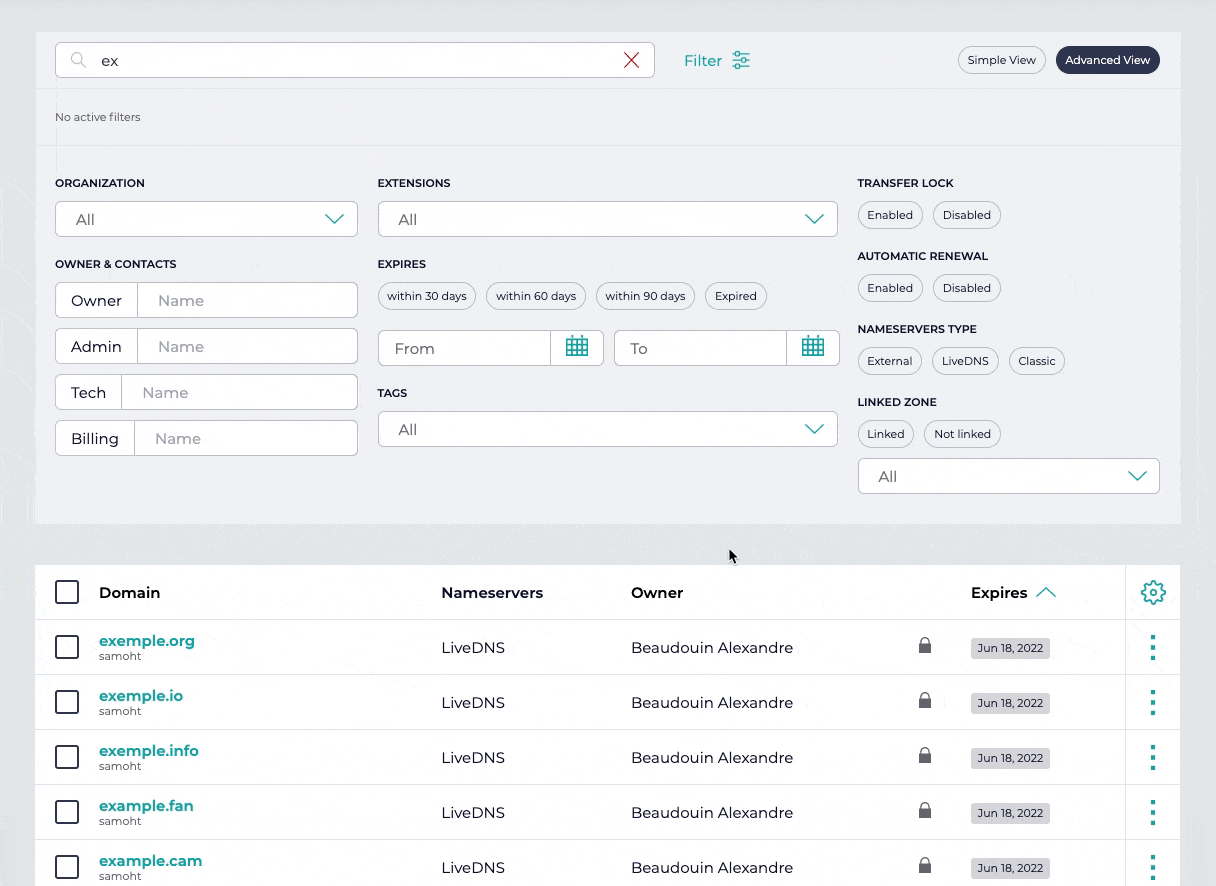The image size is (1216, 886).
Task: Open table settings gear icon
Action: 1153,592
